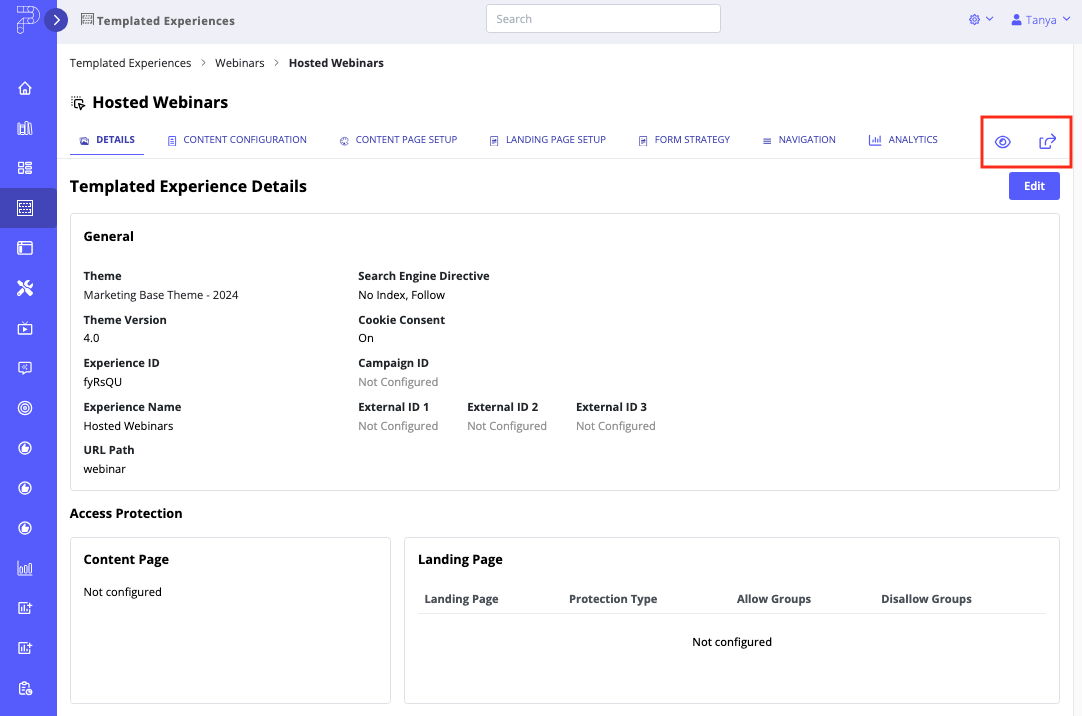The width and height of the screenshot is (1082, 716).
Task: Open the Form Strategy tab
Action: click(x=684, y=140)
